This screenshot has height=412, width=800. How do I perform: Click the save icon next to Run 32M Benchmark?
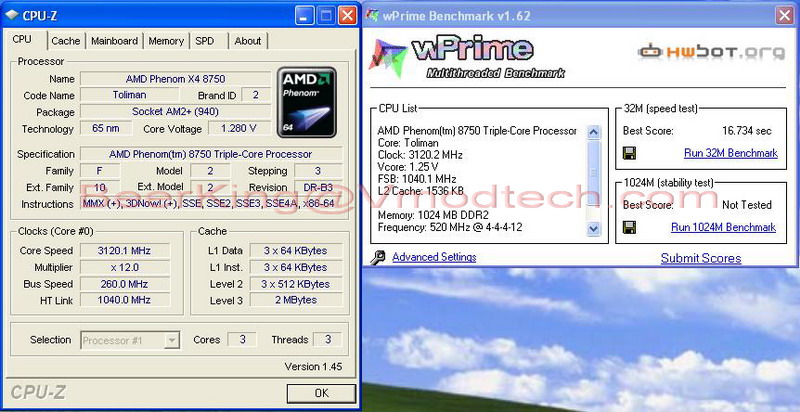tap(630, 153)
